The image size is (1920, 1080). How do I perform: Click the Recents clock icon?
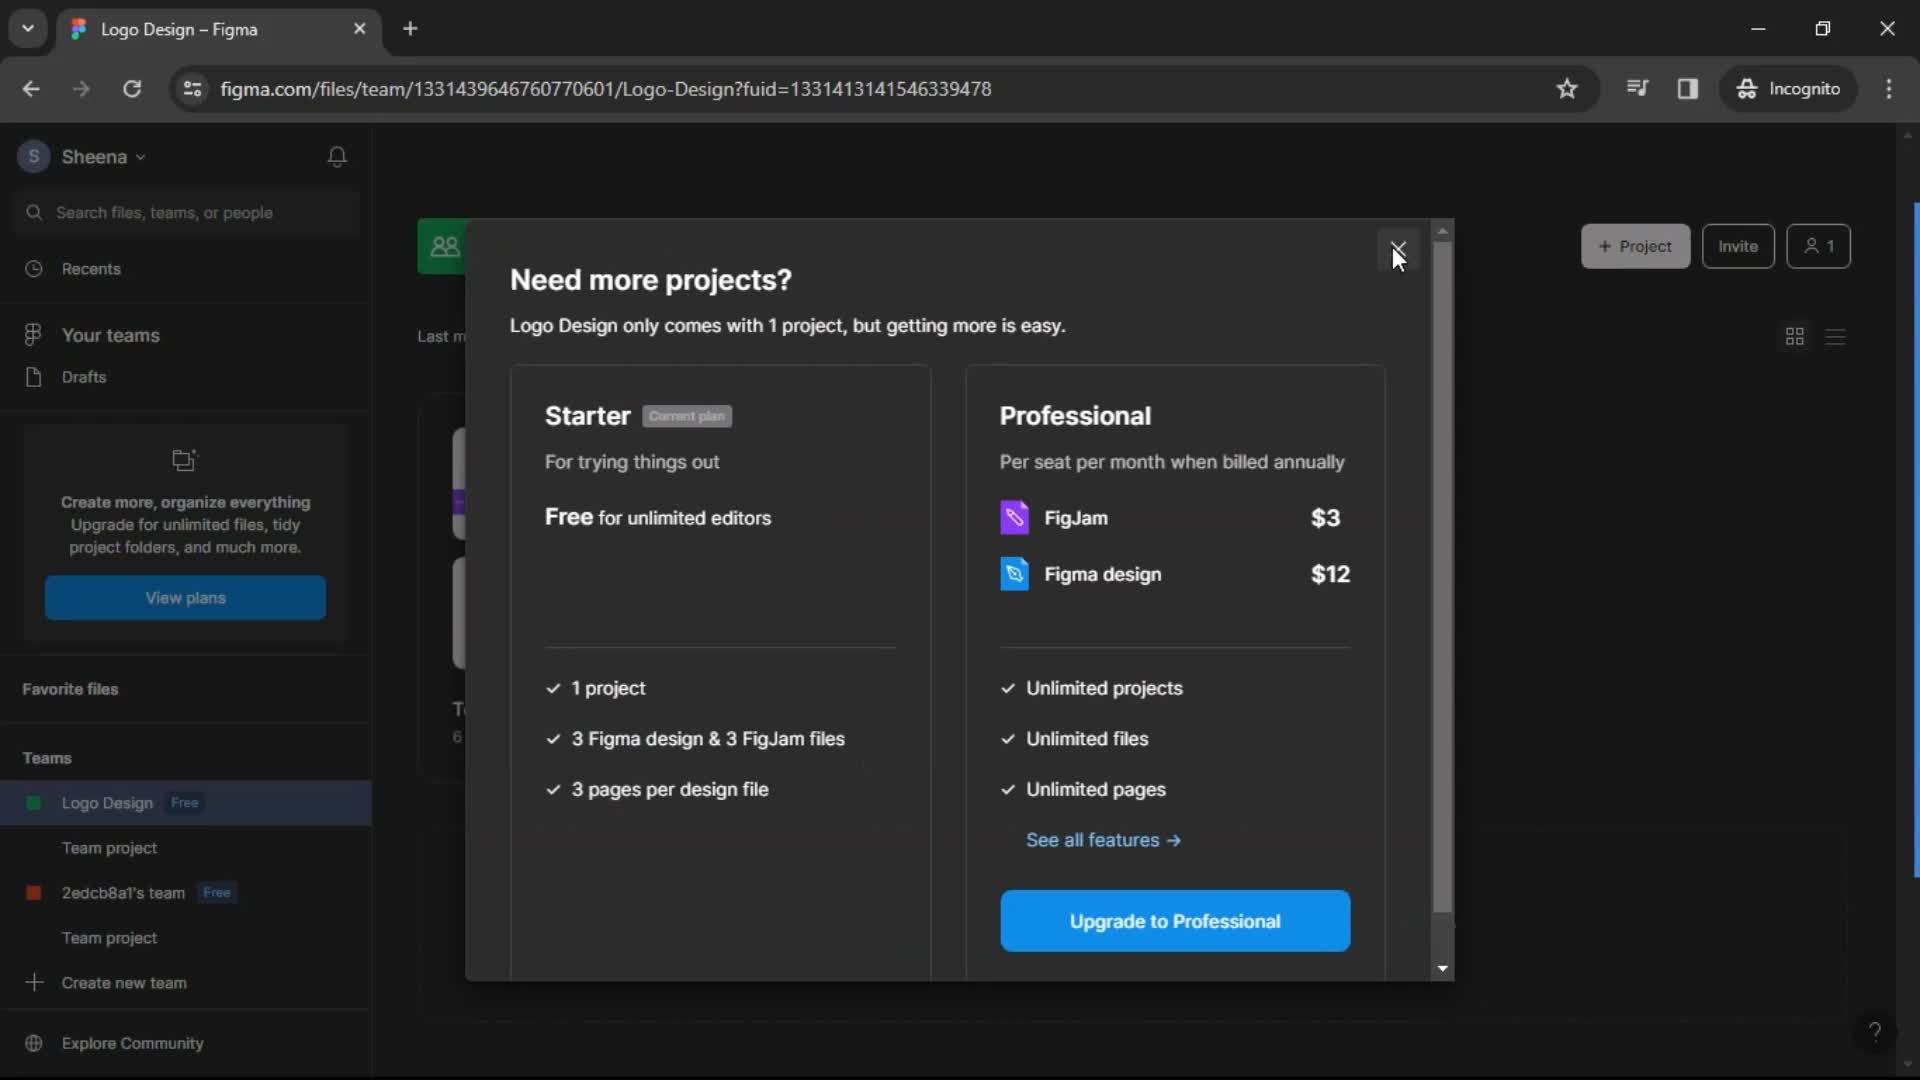coord(34,269)
